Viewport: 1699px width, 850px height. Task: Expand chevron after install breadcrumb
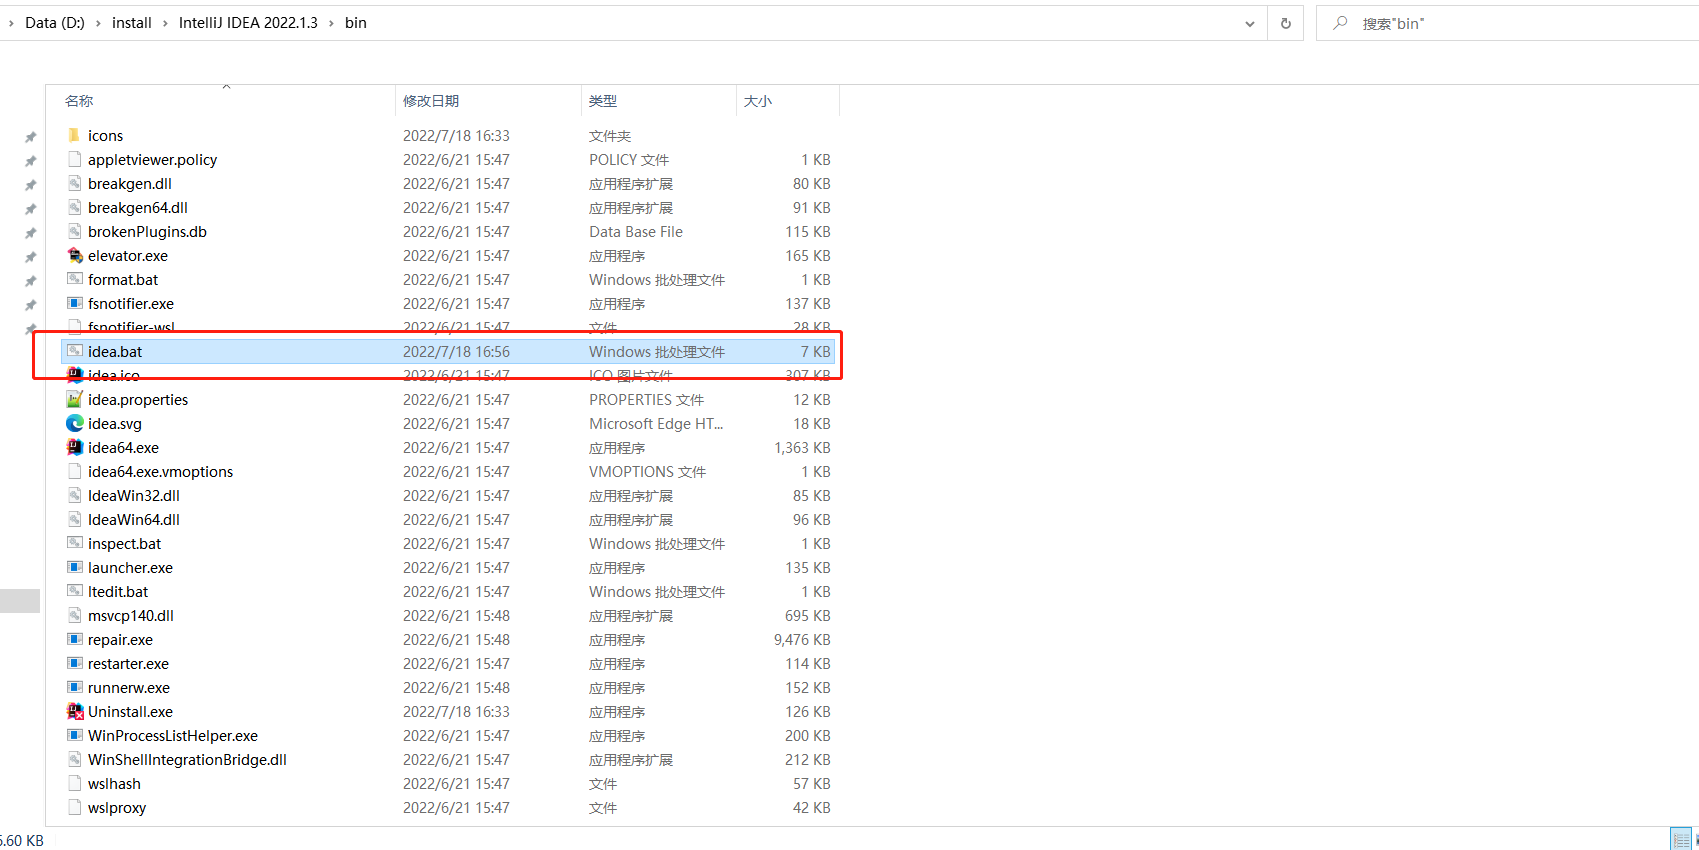[x=165, y=23]
